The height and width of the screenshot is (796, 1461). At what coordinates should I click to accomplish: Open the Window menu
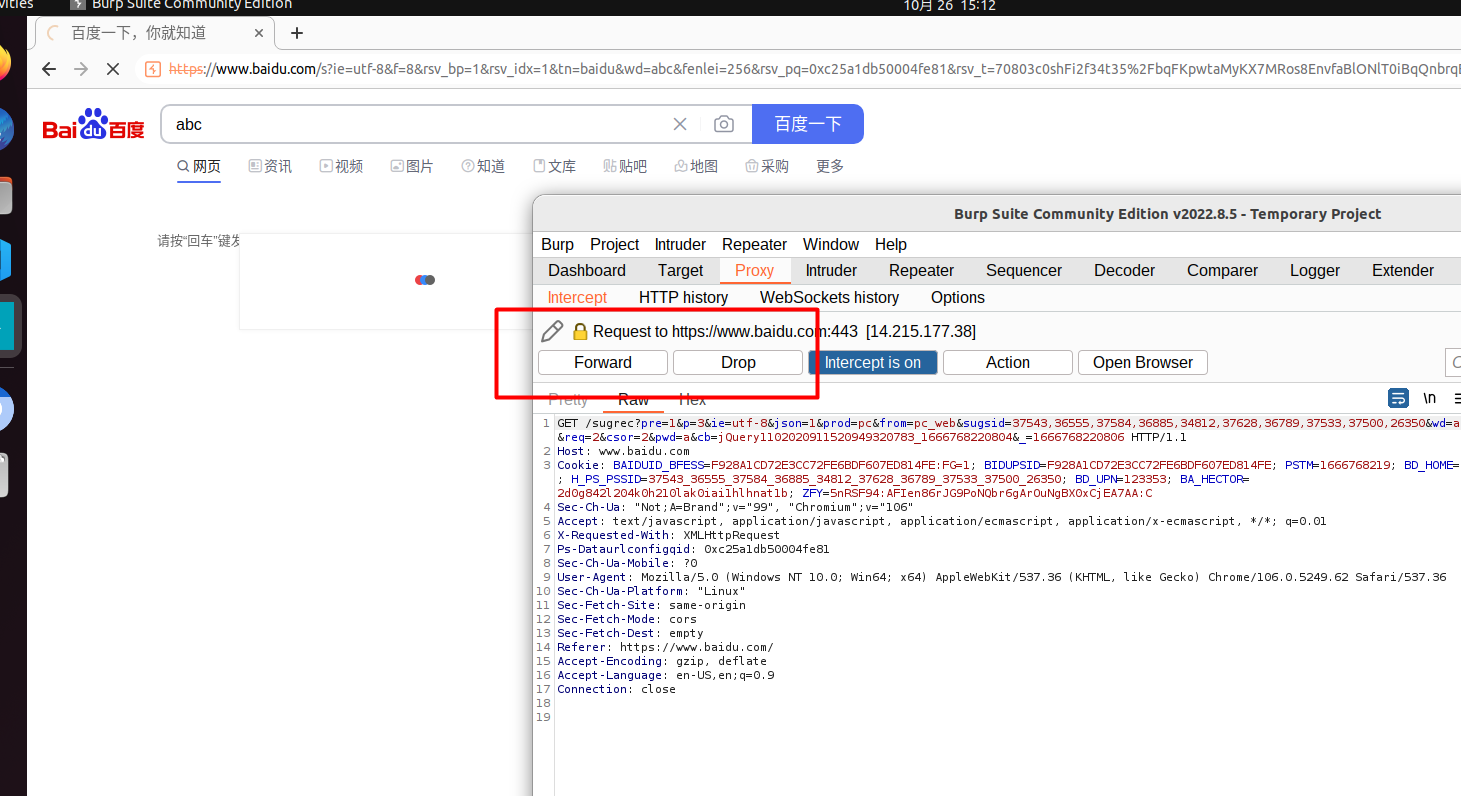click(831, 244)
